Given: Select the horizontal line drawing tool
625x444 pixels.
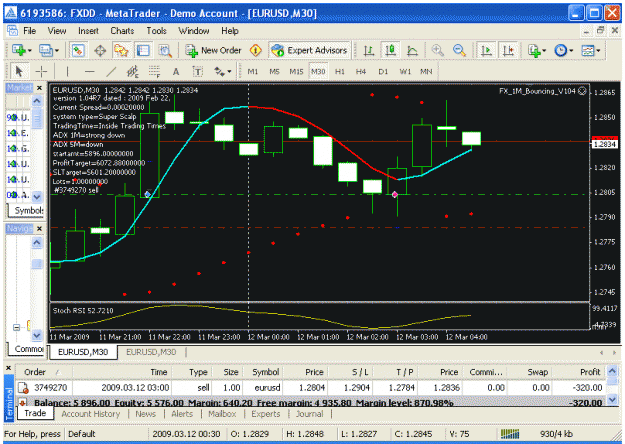Looking at the screenshot, I should pos(90,72).
